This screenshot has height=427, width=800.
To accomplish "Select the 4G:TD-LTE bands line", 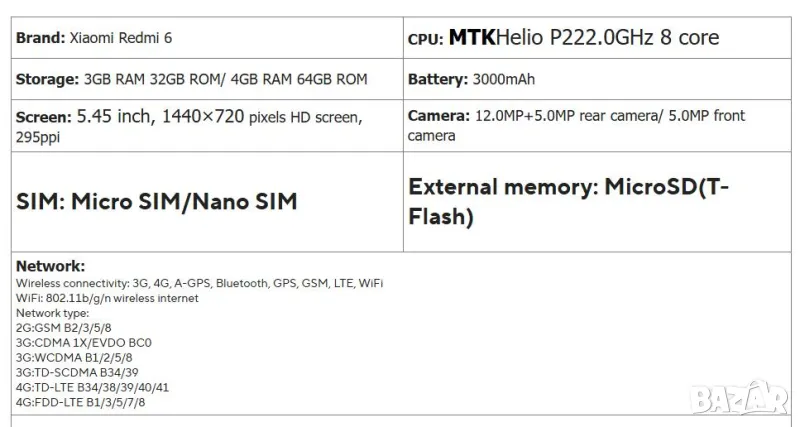I will [93, 387].
